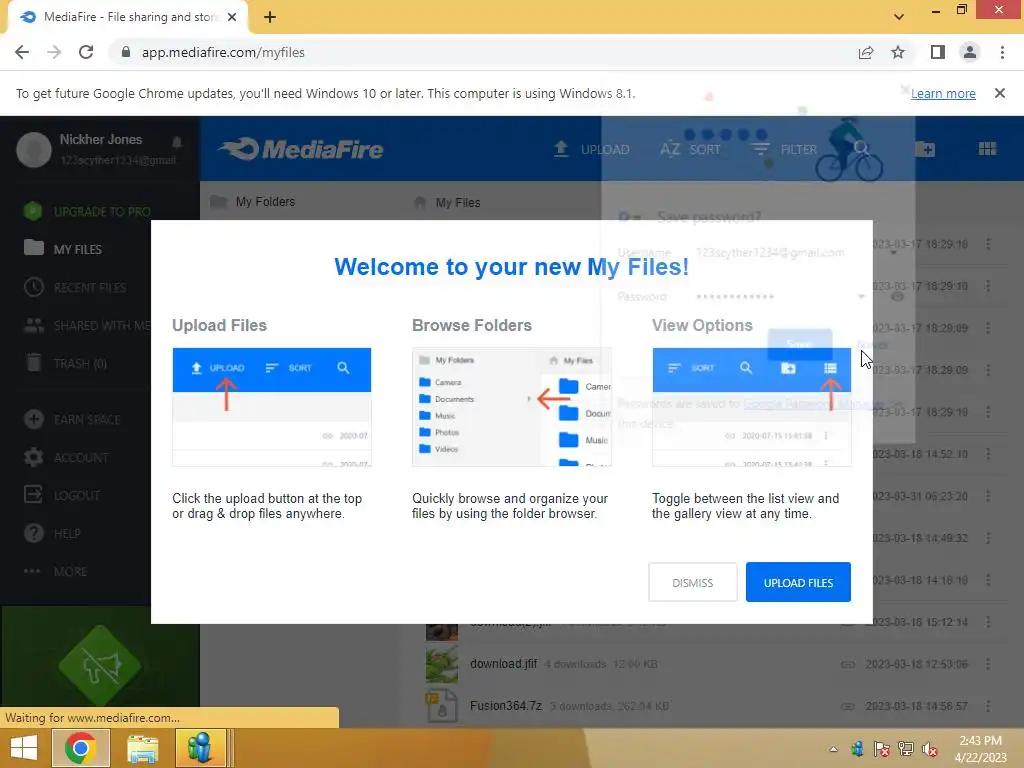The width and height of the screenshot is (1024, 768).
Task: Click the Nickher Jones profile avatar
Action: 34,150
